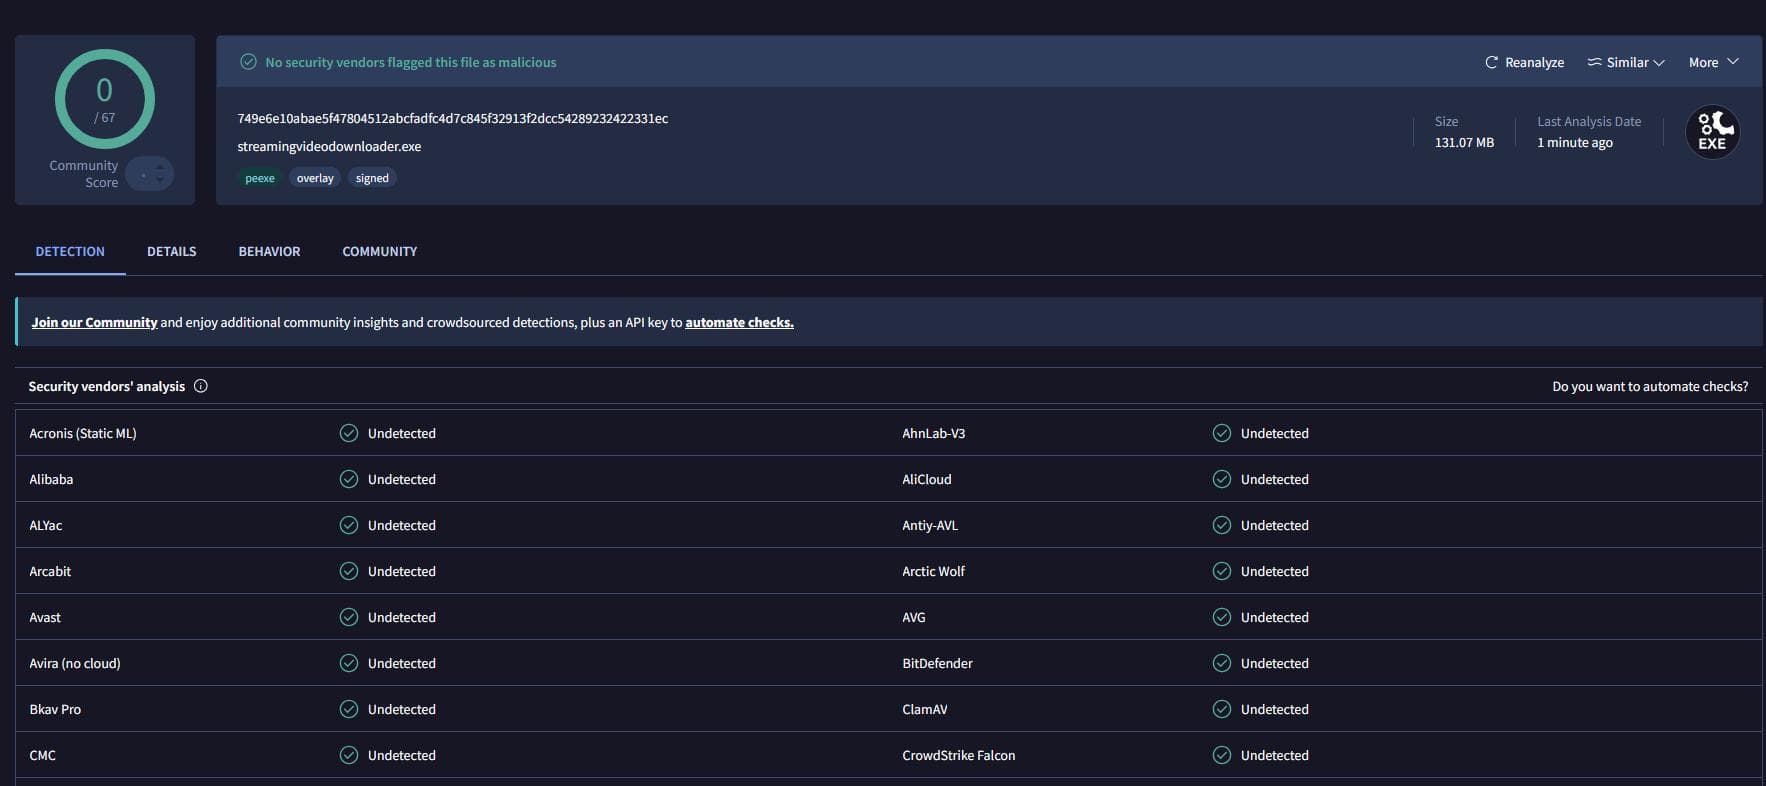Click the Undetected result in the AVG row
Screen dimensions: 1766x786
1275,617
